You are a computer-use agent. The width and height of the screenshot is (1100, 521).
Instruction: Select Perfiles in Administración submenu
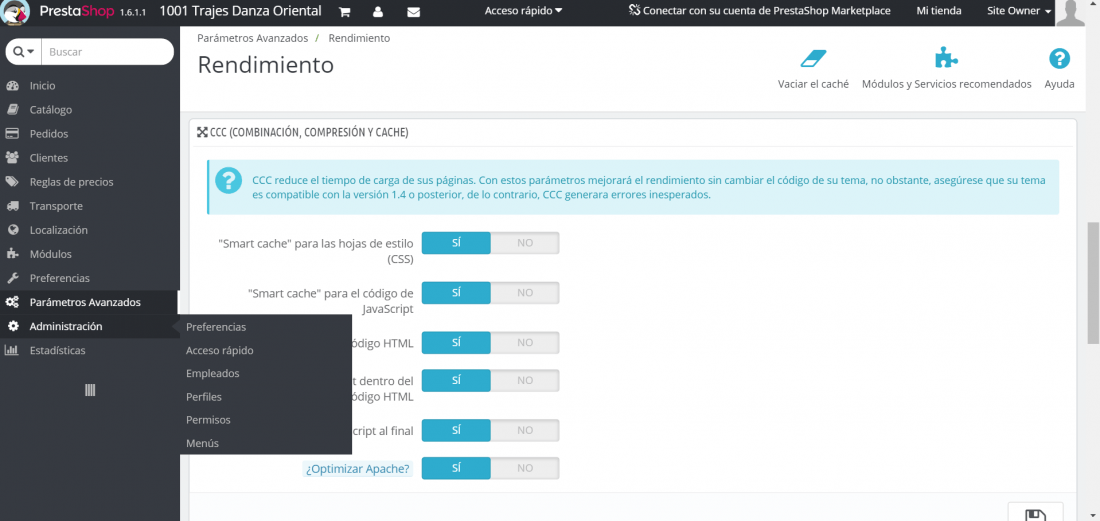click(x=203, y=396)
